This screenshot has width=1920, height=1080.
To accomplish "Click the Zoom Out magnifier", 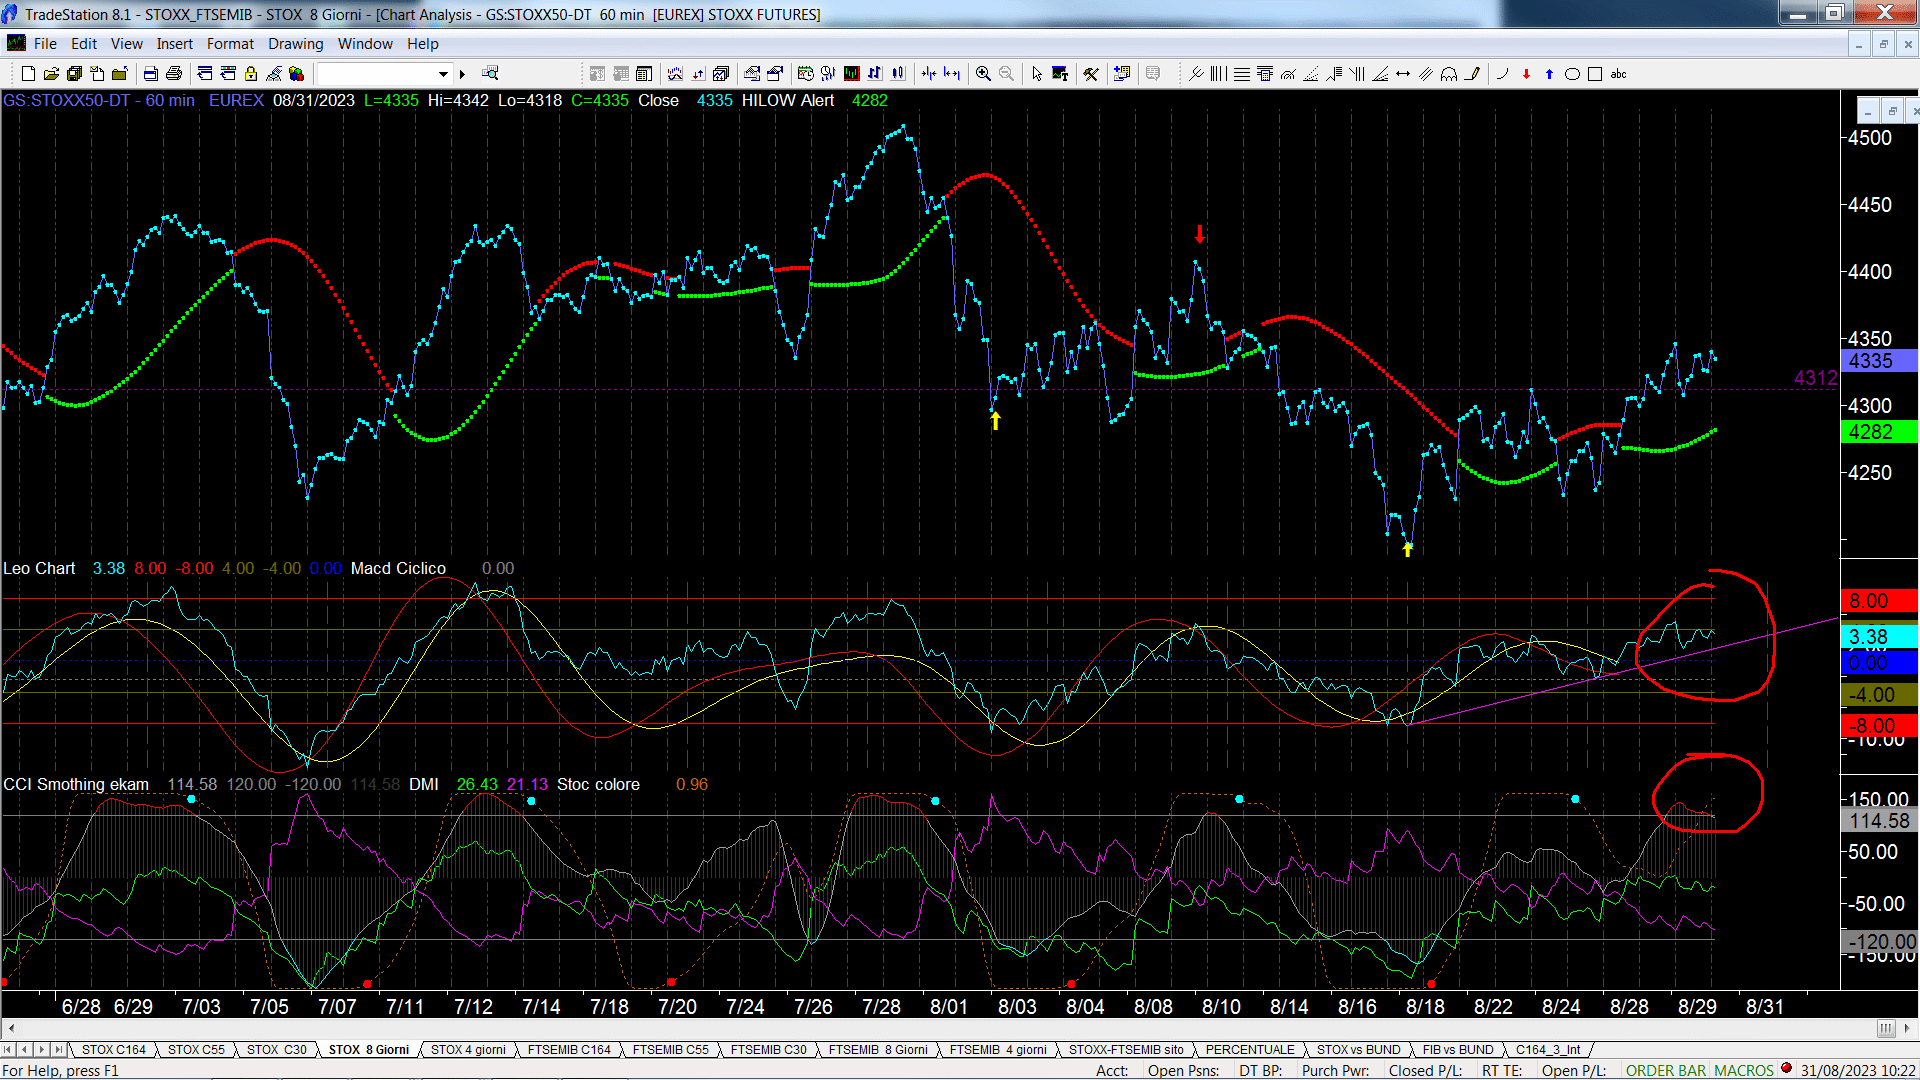I will [x=1006, y=74].
